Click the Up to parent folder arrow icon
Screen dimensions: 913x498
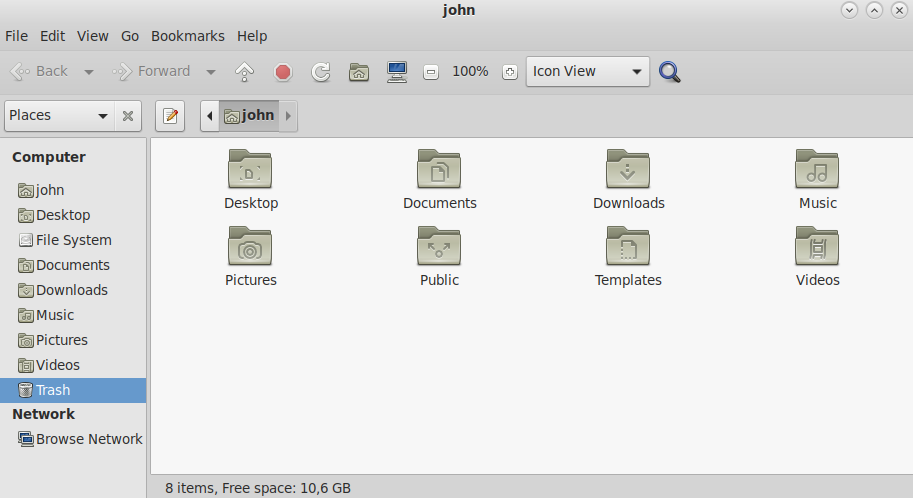pyautogui.click(x=244, y=72)
